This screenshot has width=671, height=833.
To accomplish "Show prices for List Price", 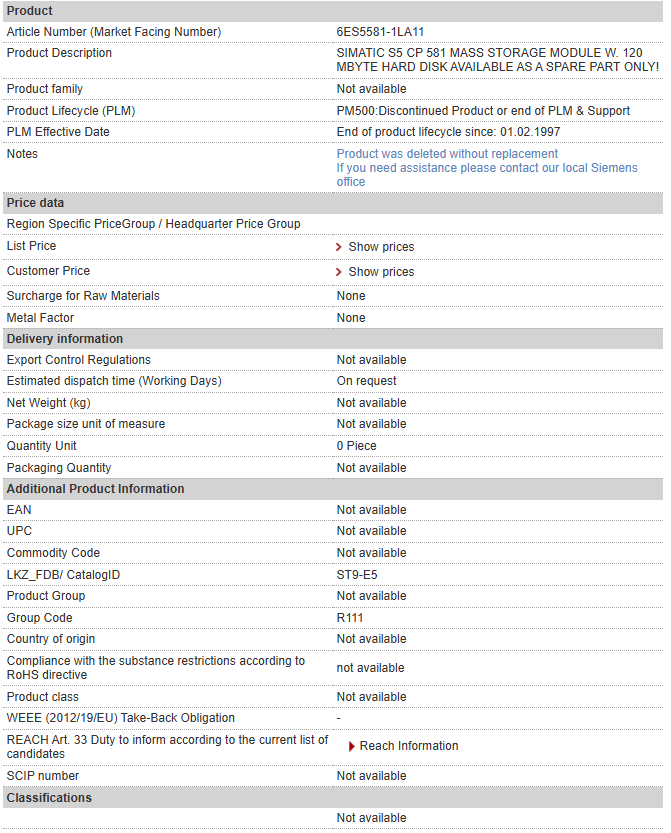I will [x=381, y=247].
